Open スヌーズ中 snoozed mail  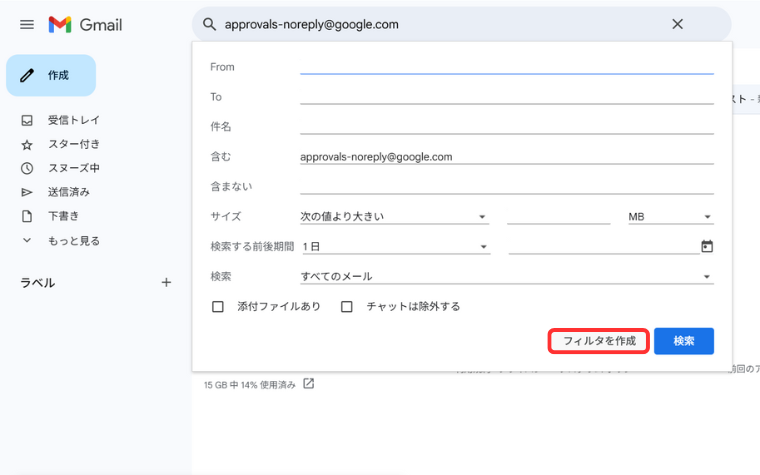click(x=73, y=168)
